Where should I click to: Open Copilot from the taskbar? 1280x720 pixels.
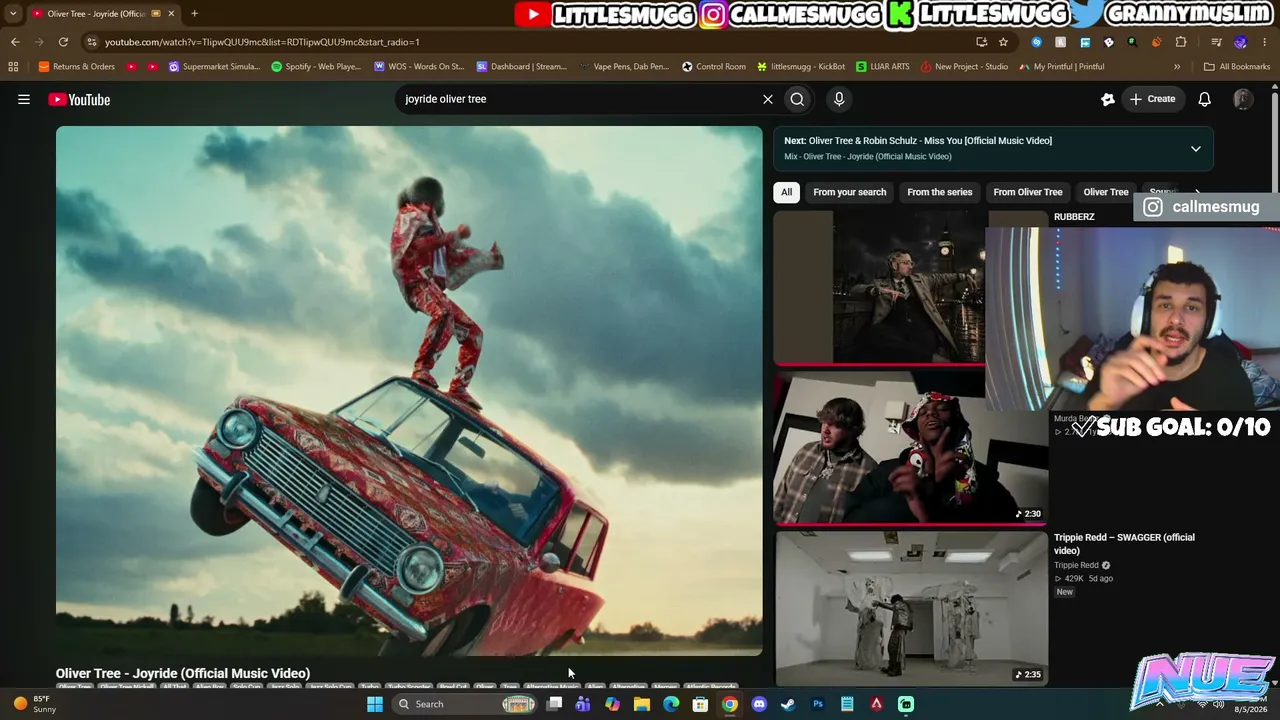(x=612, y=704)
